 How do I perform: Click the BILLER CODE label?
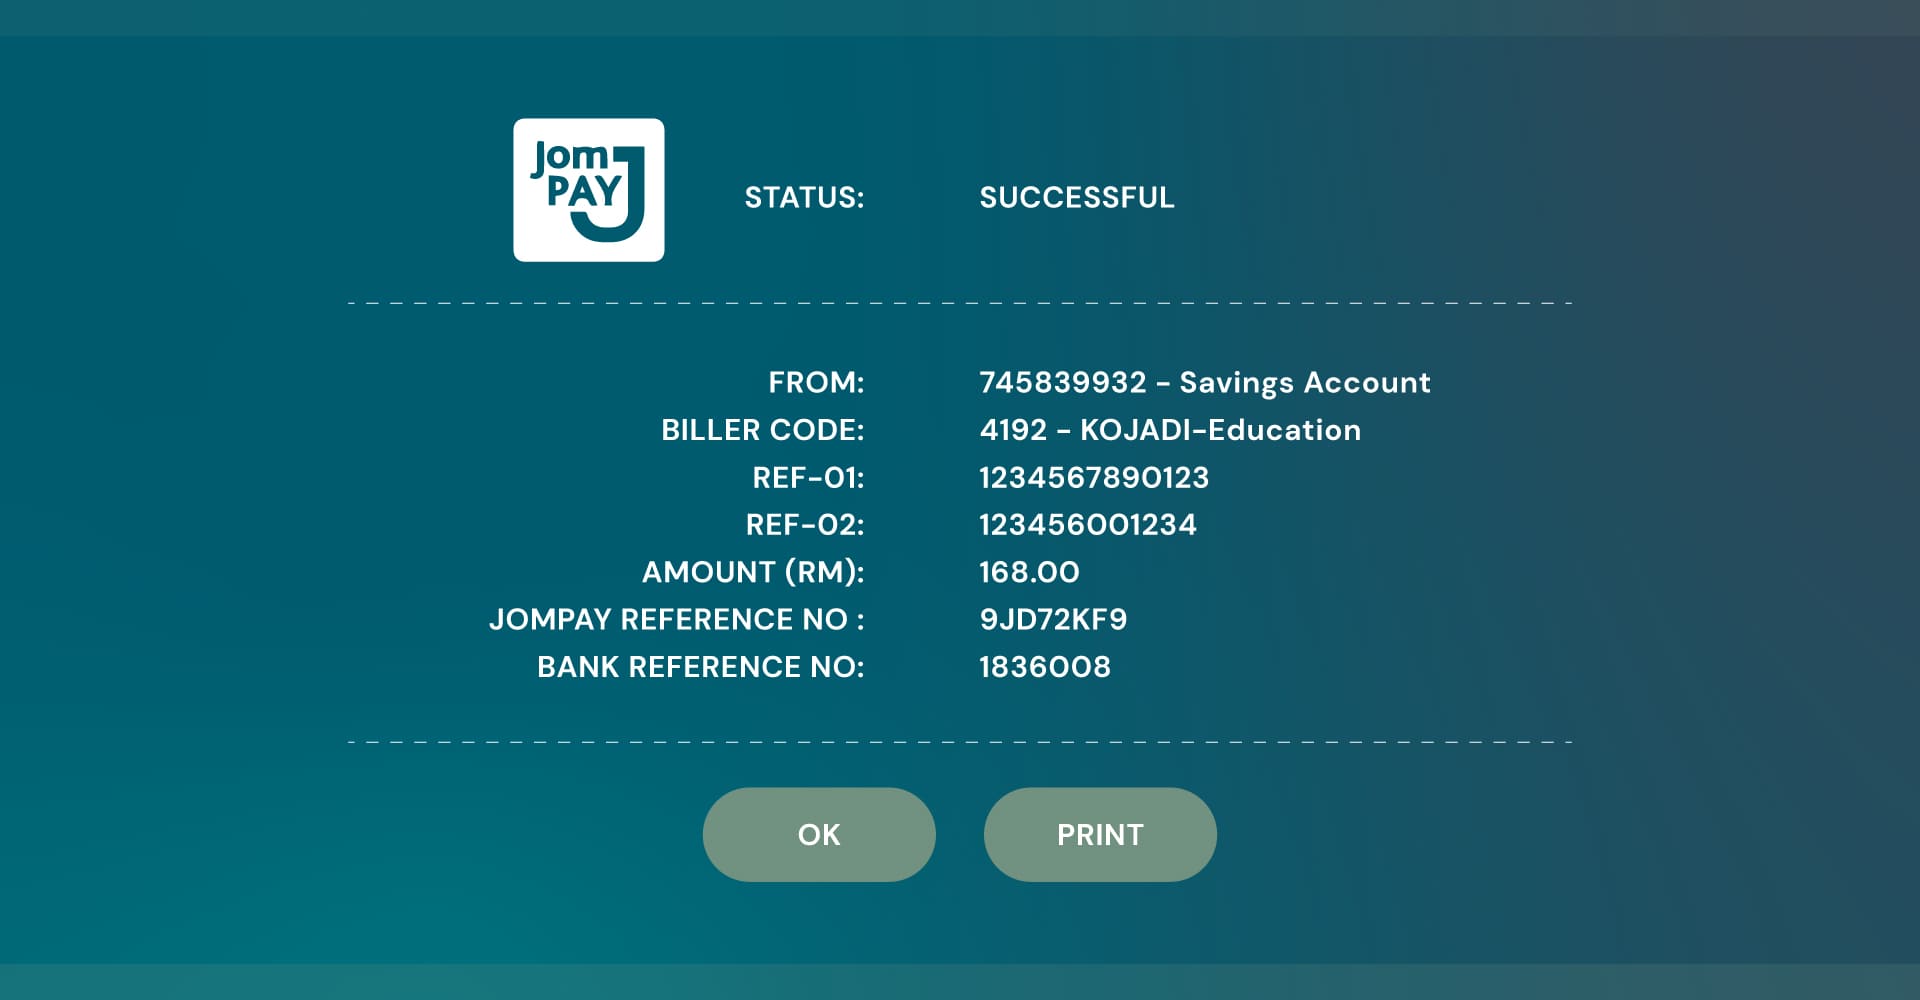click(x=762, y=430)
